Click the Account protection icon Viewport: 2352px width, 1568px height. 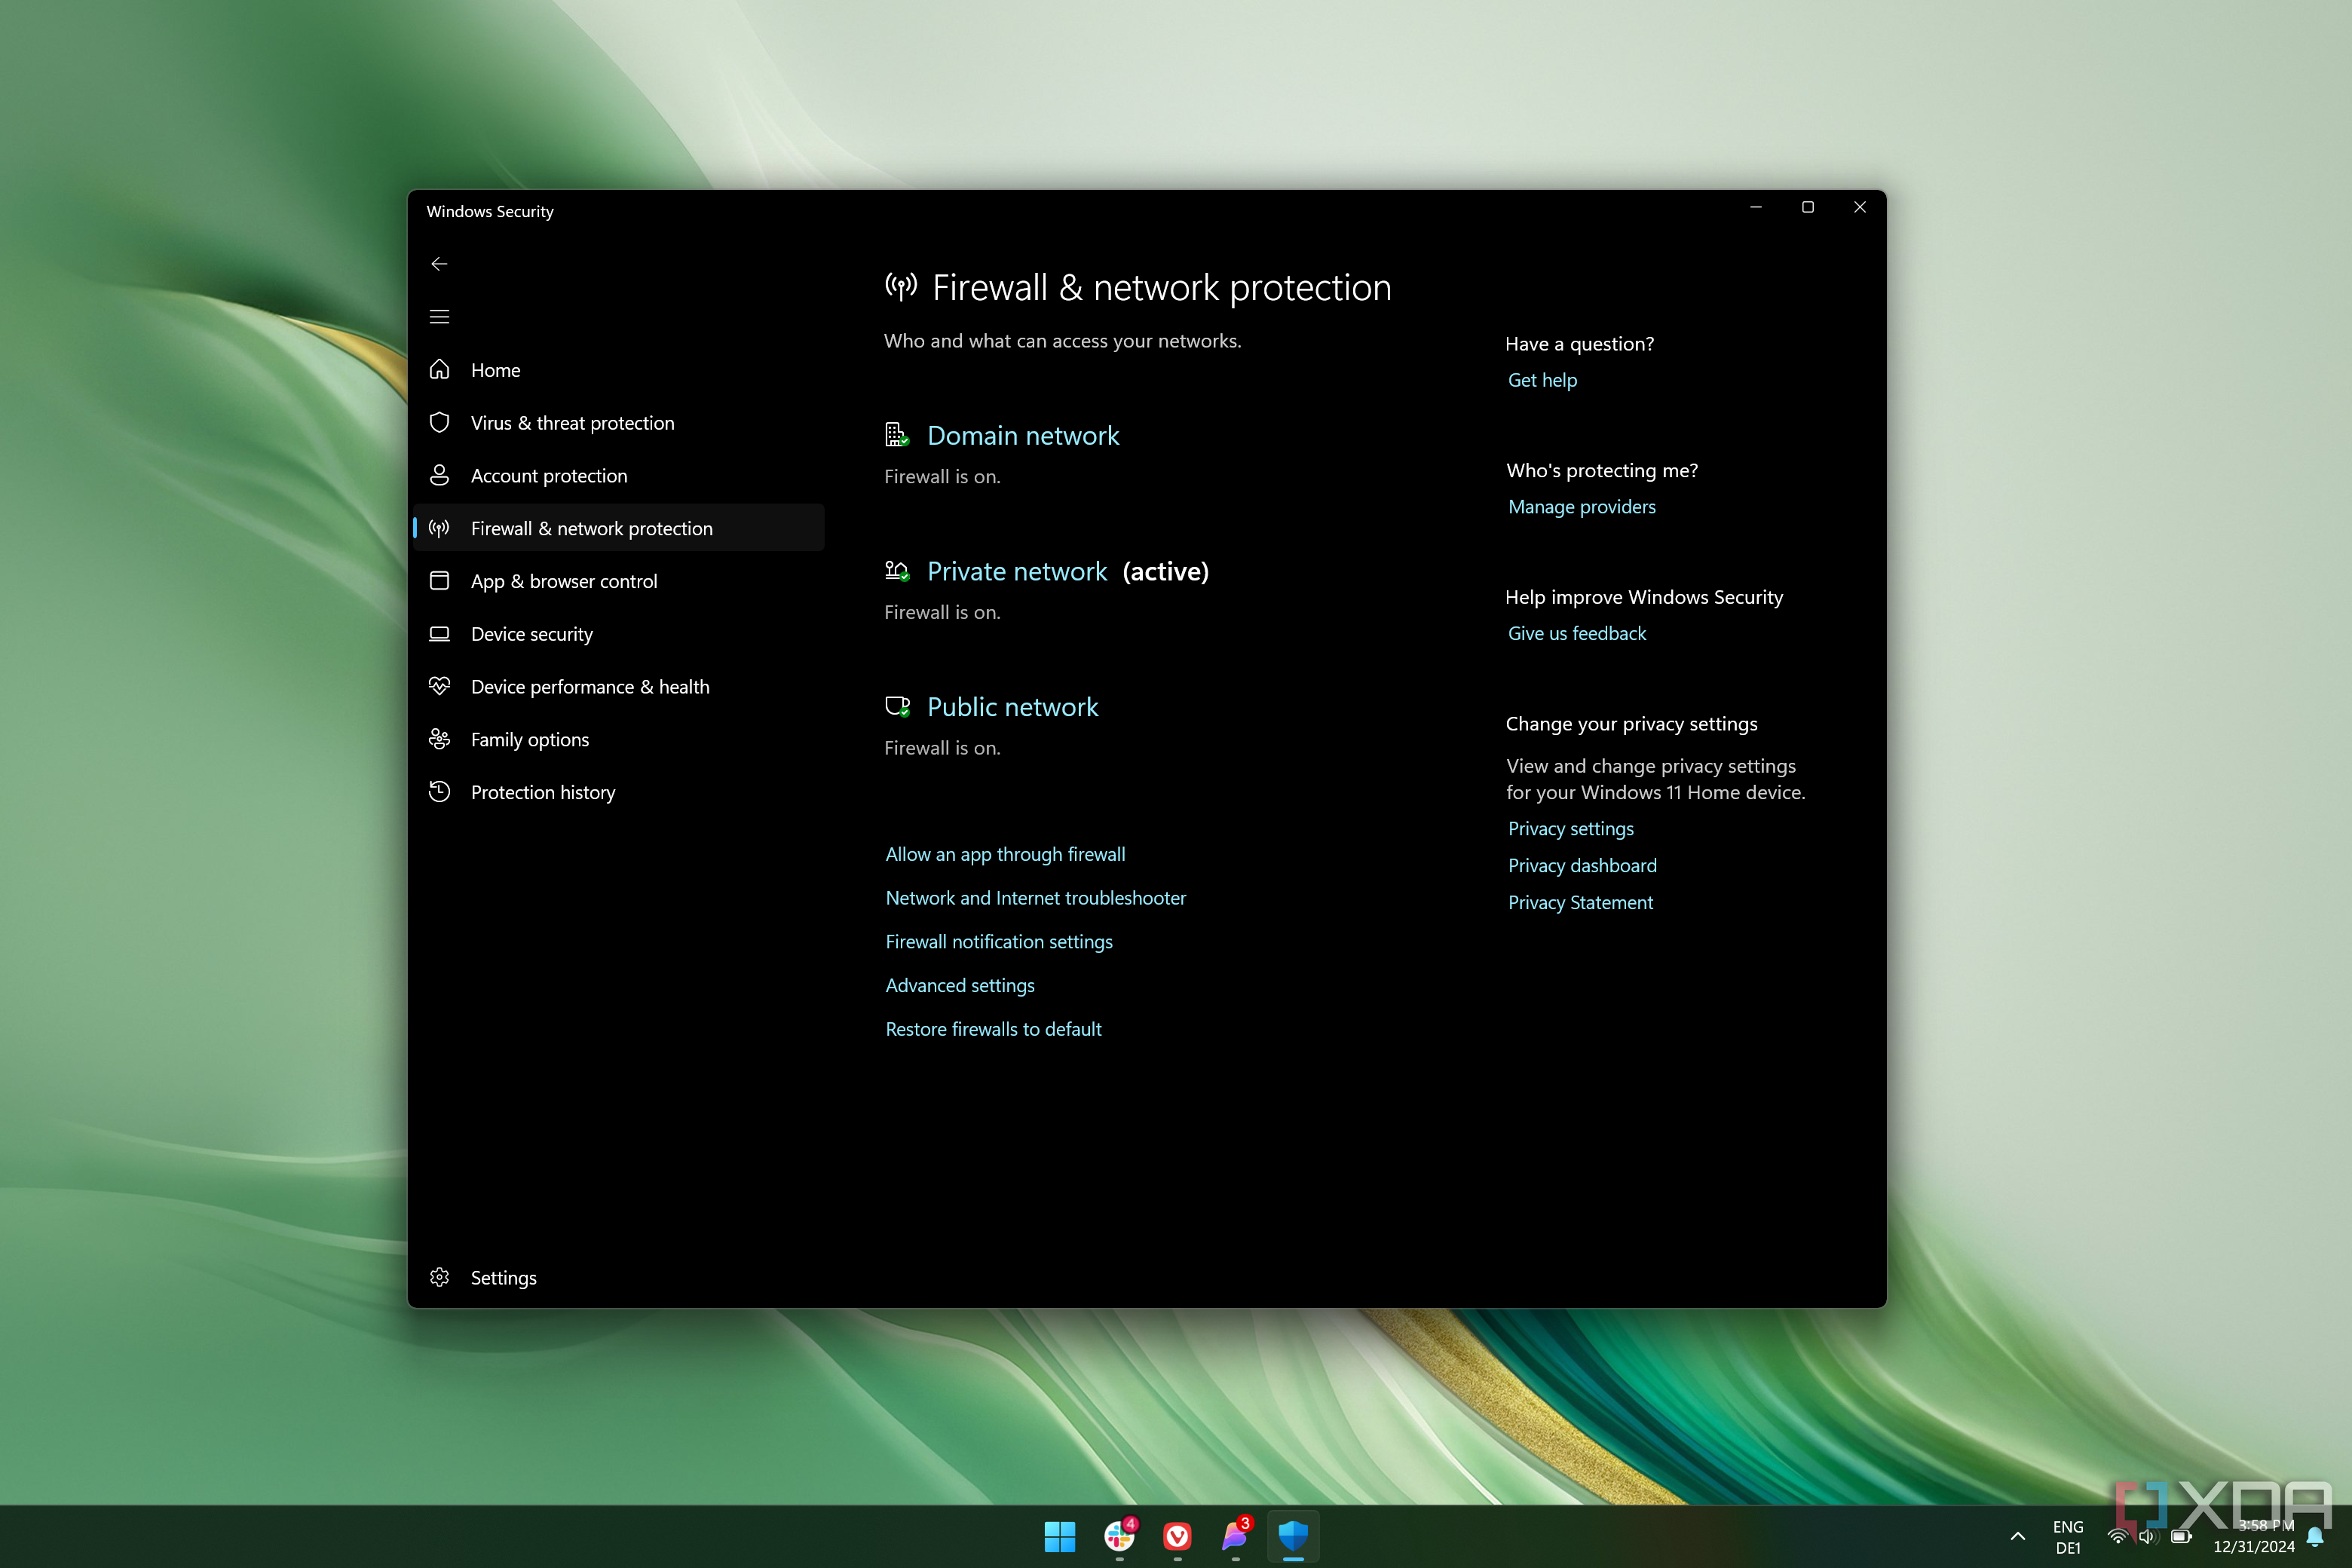pos(441,474)
